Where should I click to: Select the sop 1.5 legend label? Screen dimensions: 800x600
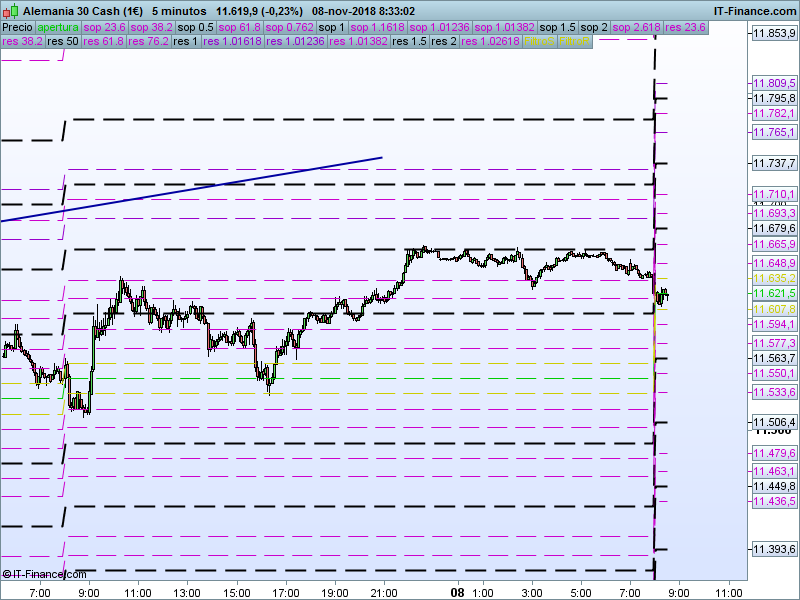[557, 27]
